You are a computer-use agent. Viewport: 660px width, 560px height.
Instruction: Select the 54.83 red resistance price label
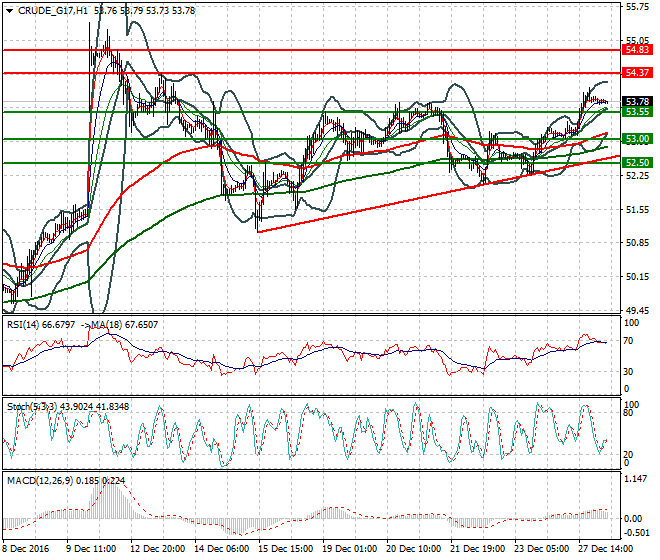[637, 50]
